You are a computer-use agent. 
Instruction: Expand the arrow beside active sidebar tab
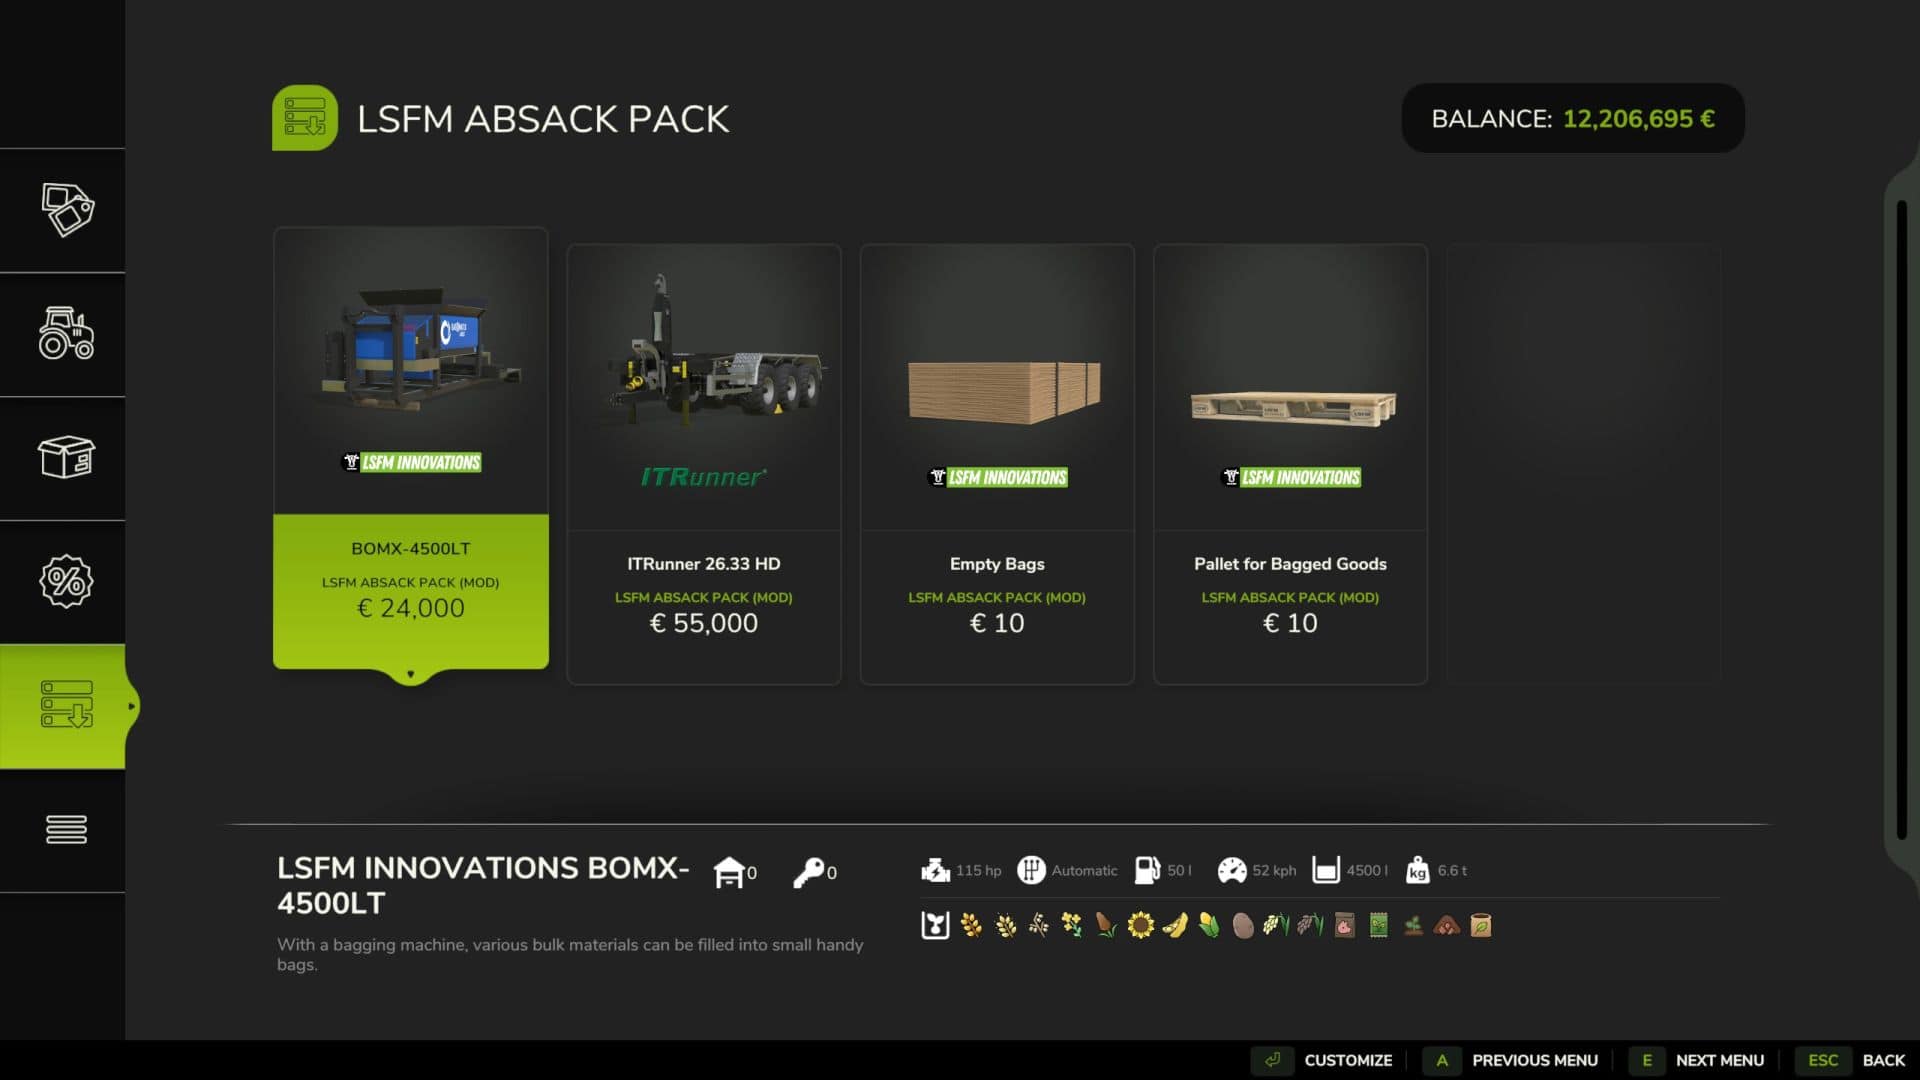(131, 706)
